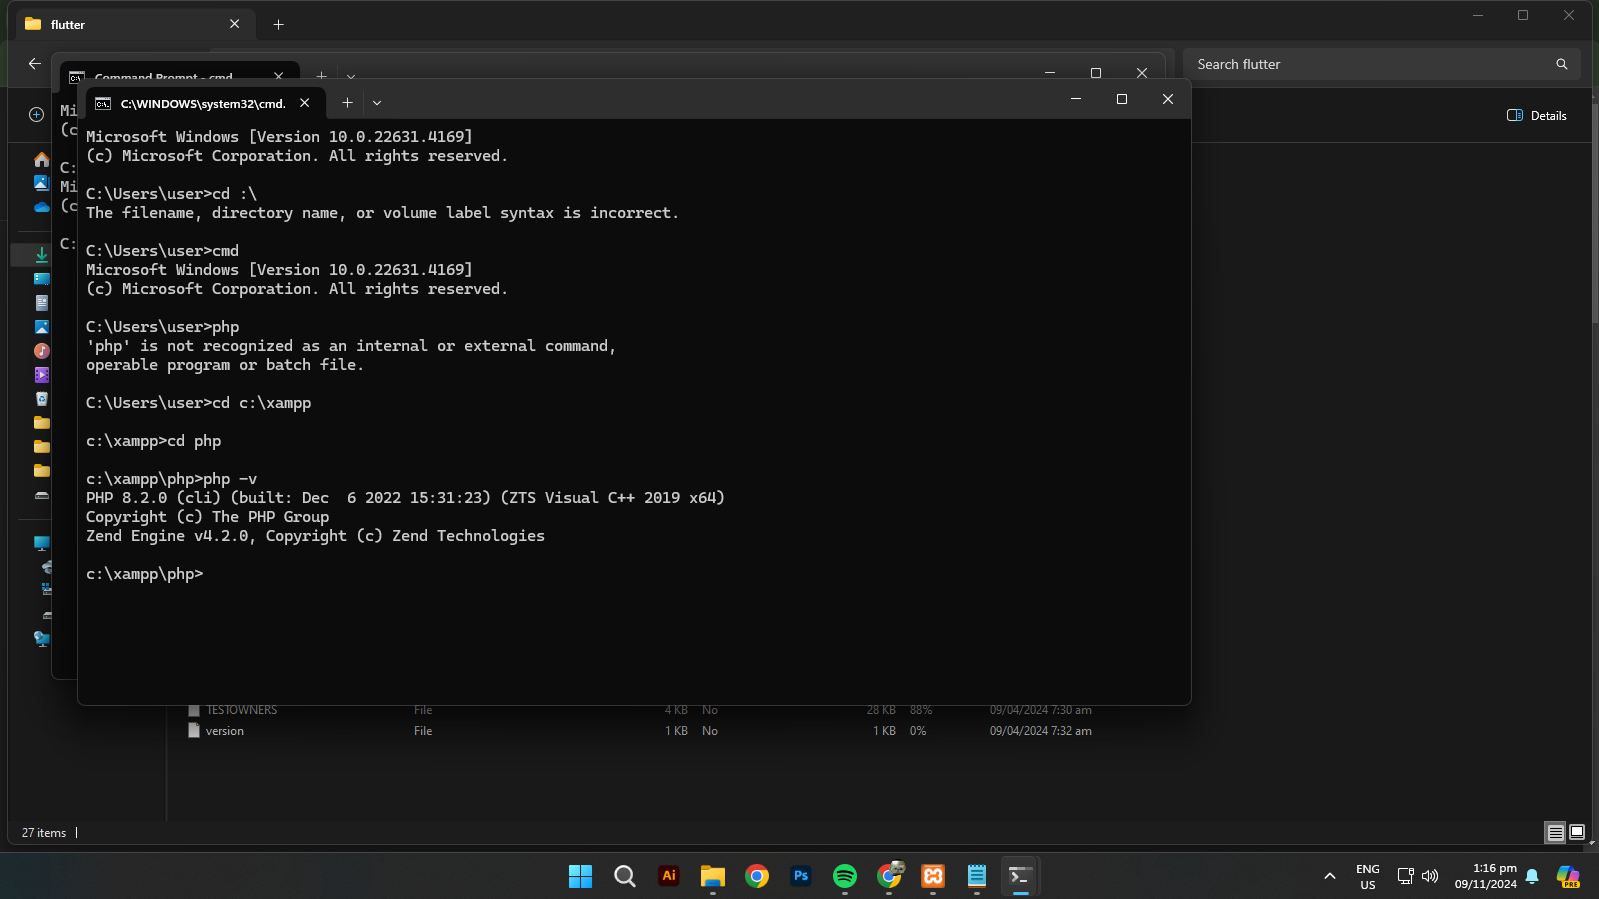
Task: Click the PHP 8.2.0 (cli) version line
Action: 405,498
